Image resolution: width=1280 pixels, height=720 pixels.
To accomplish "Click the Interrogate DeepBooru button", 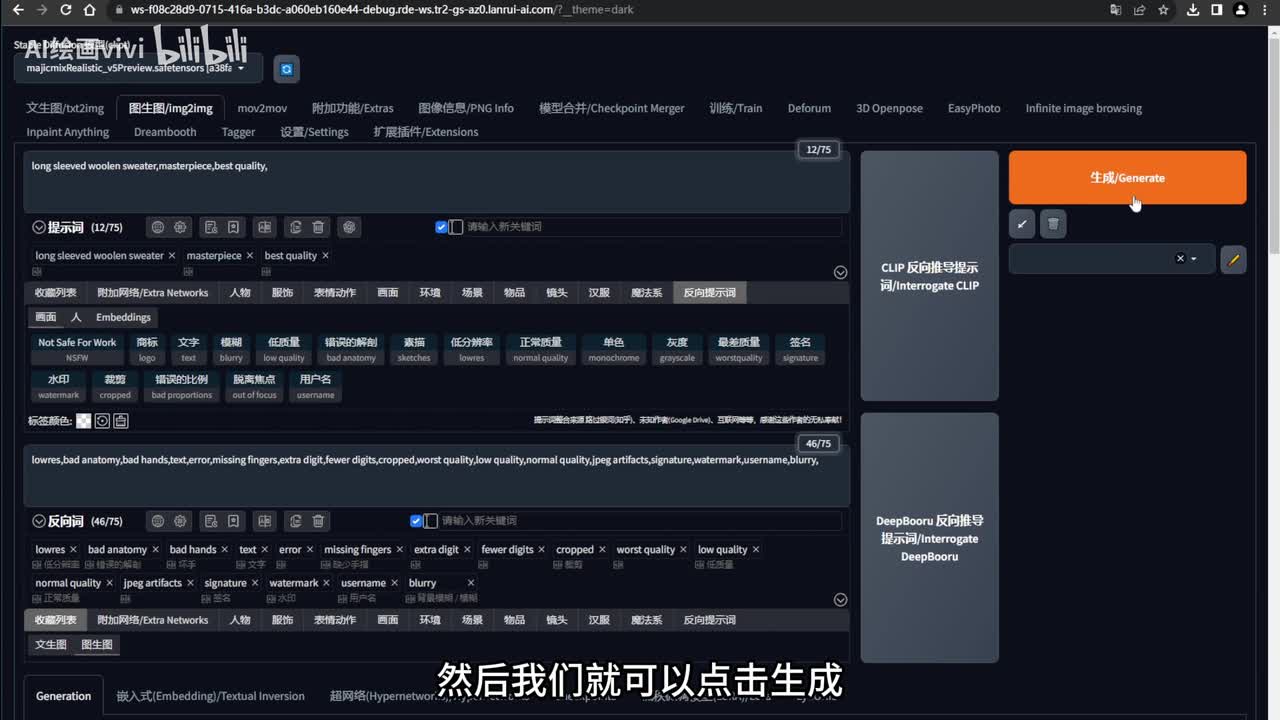I will tap(929, 538).
